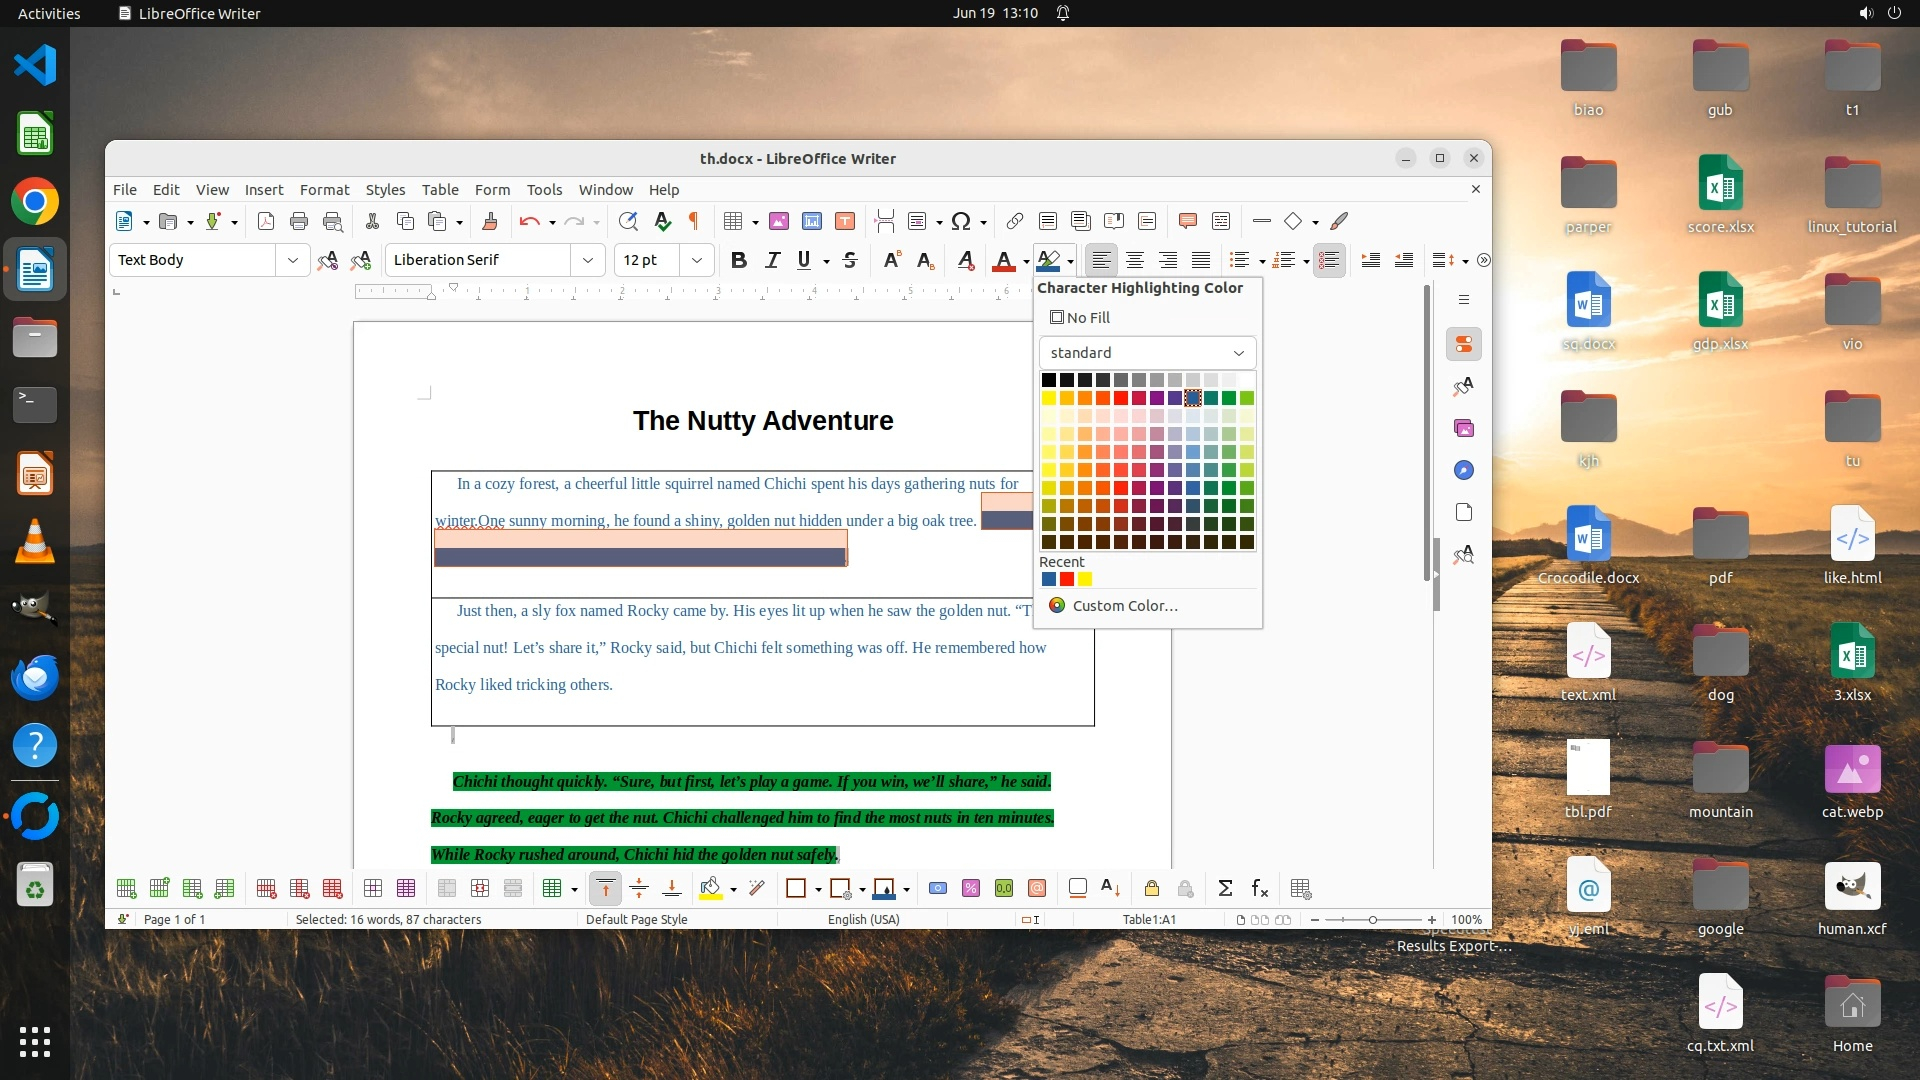Open the font size dropdown
Screen dimensions: 1920x1080
(697, 260)
